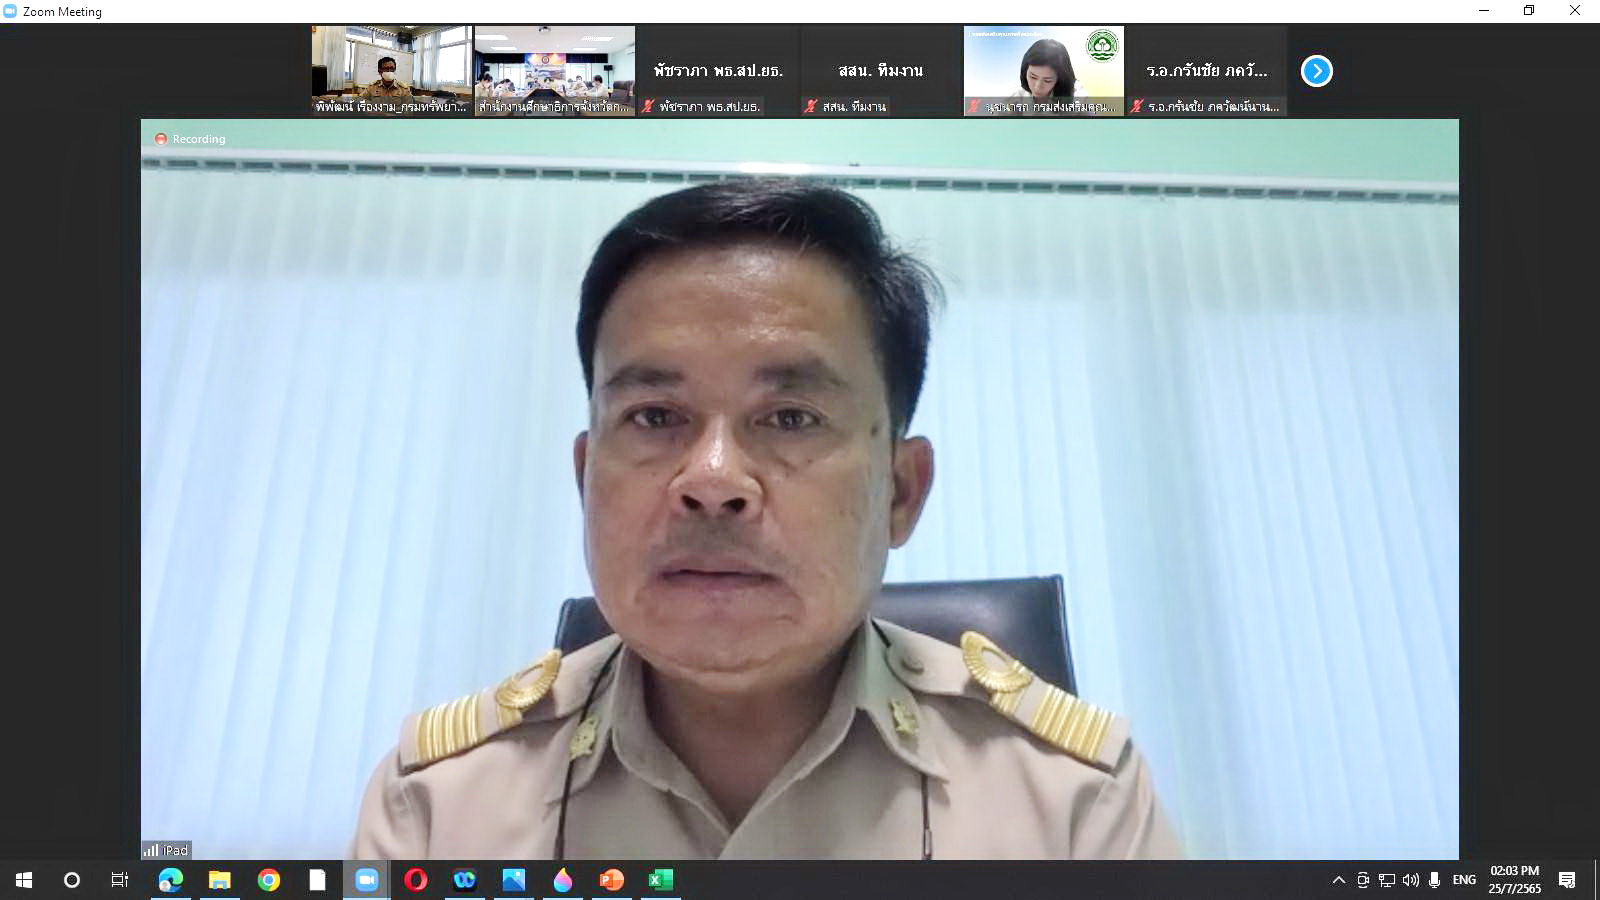1600x900 pixels.
Task: Select the masked man's video thumbnail
Action: 391,70
